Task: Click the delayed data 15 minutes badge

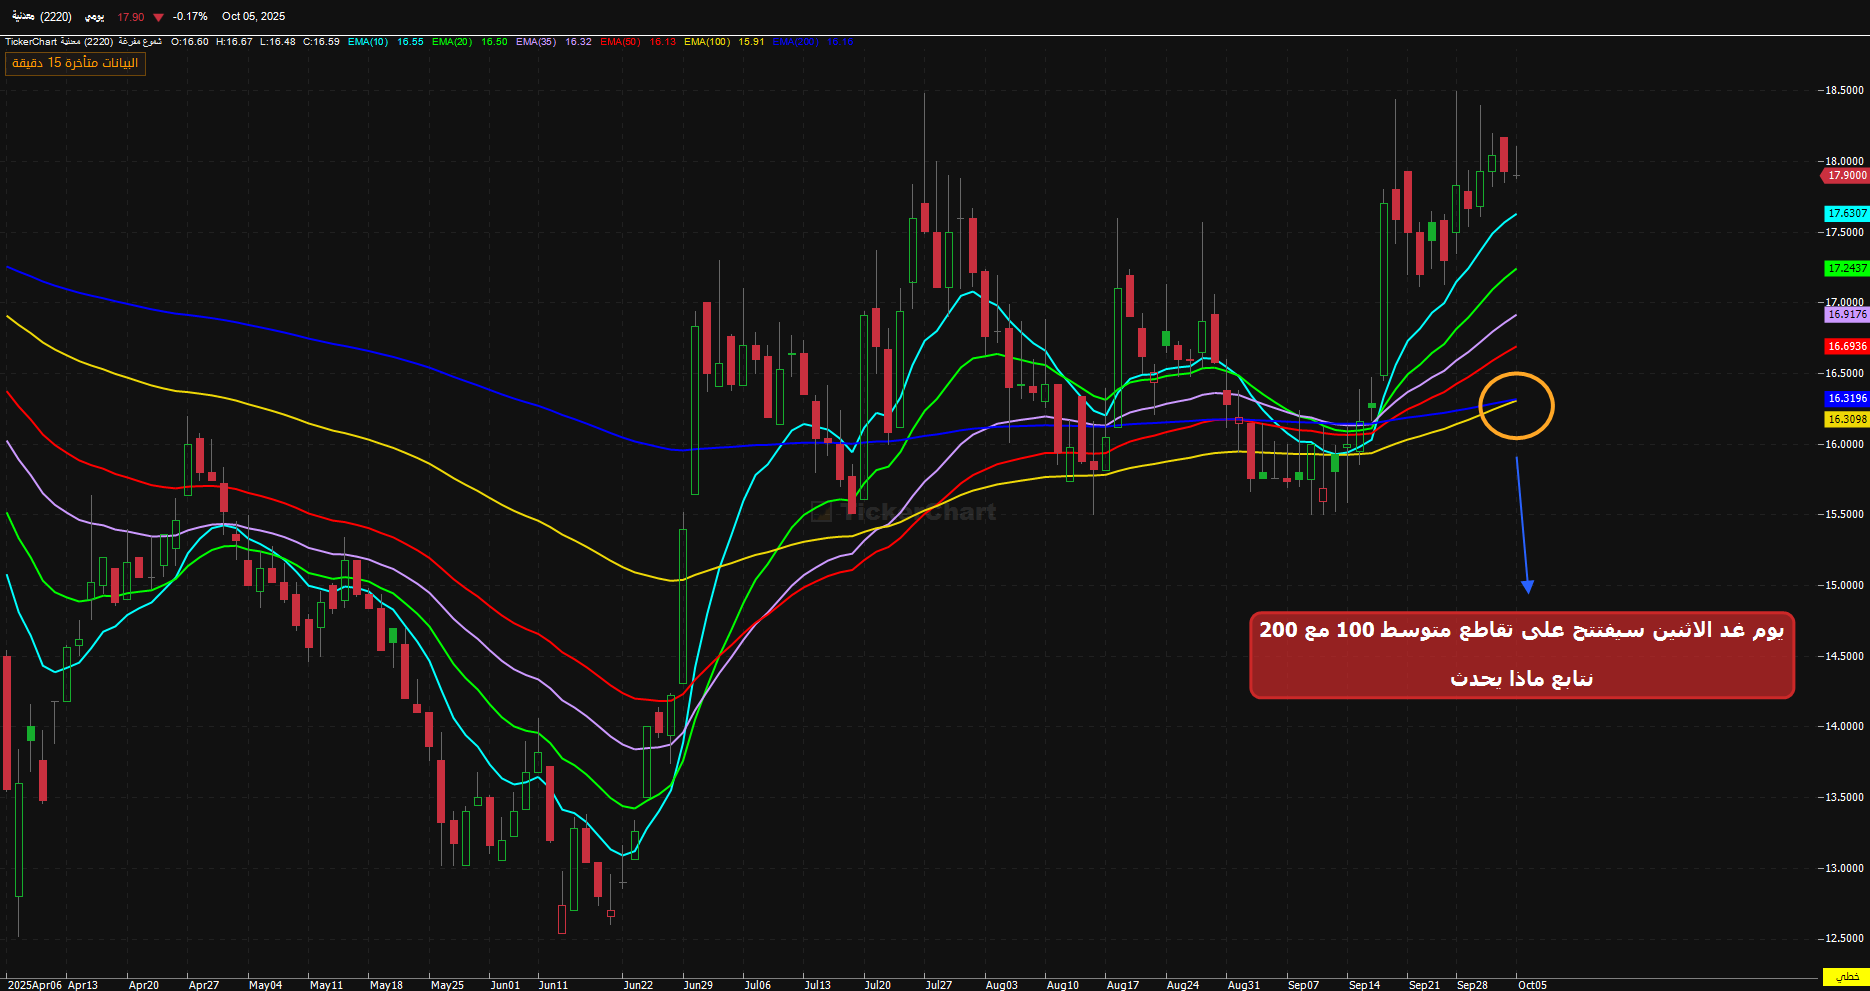Action: (75, 63)
